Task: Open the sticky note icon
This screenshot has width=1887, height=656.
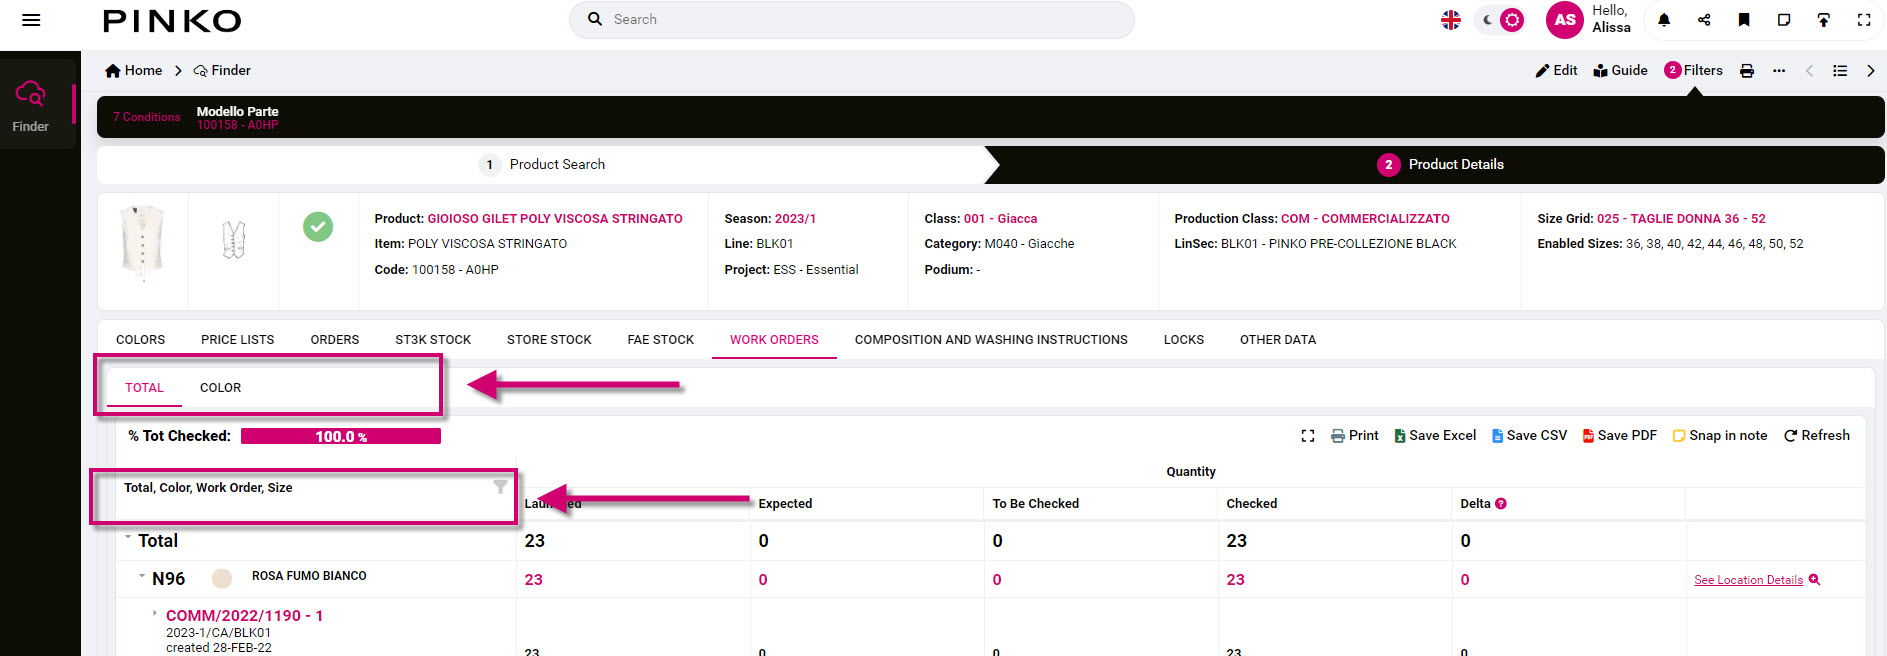Action: click(x=1784, y=20)
